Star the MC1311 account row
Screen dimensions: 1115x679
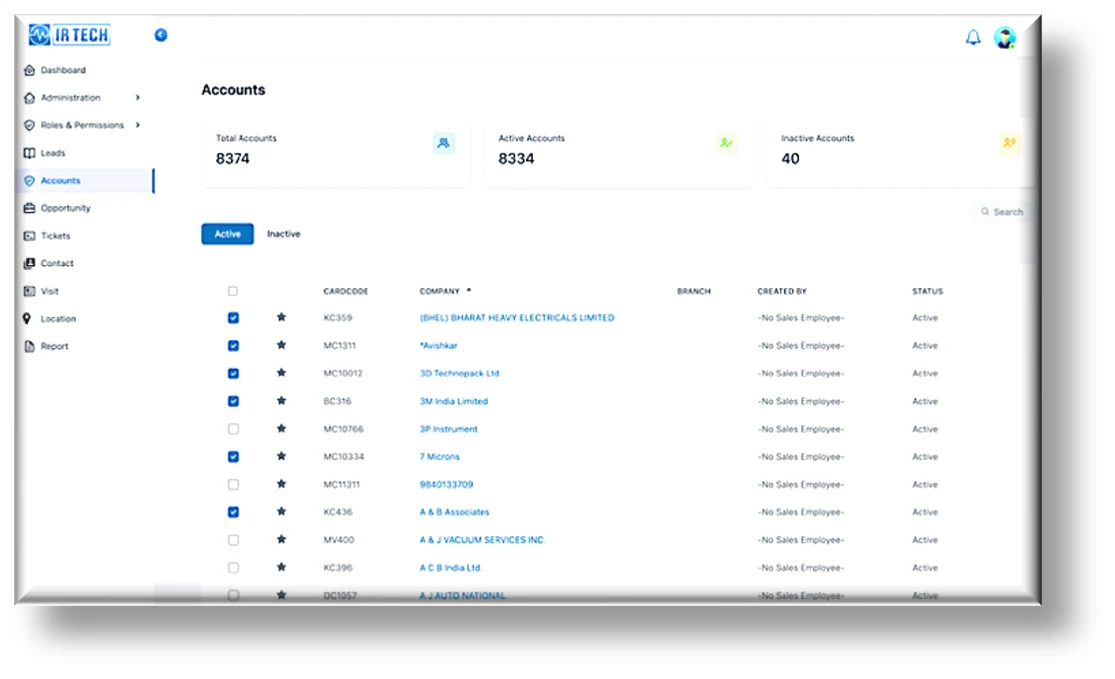pyautogui.click(x=282, y=345)
